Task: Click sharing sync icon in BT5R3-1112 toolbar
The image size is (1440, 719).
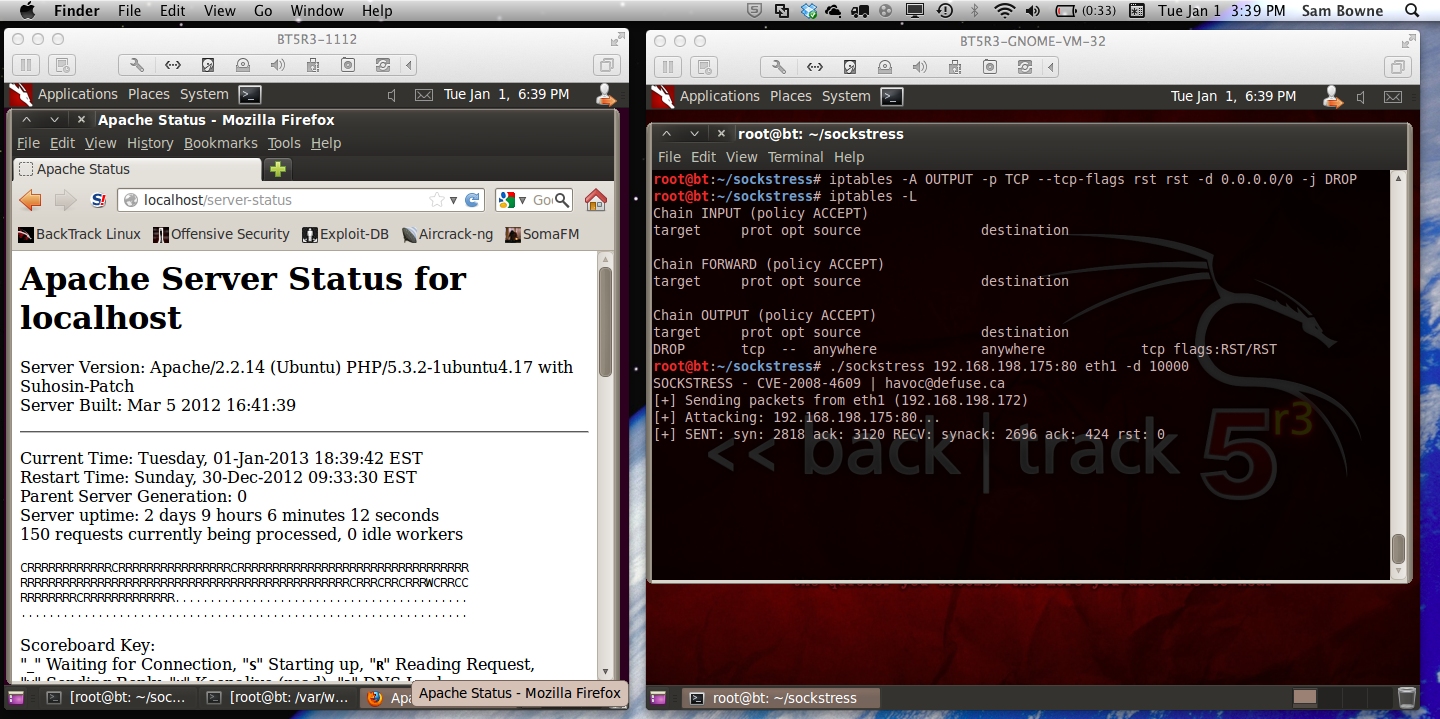Action: click(x=383, y=65)
